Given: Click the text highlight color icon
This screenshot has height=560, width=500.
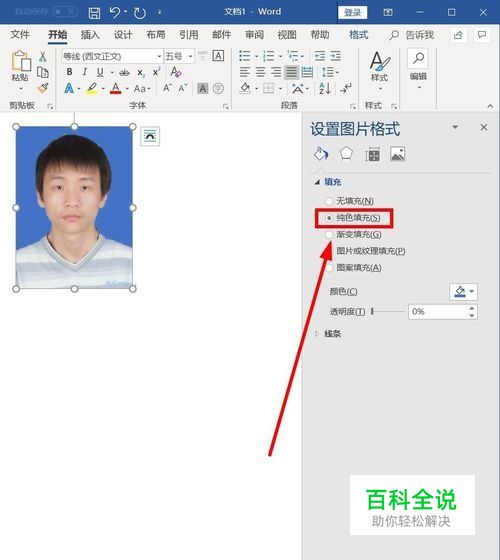Looking at the screenshot, I should click(x=92, y=88).
